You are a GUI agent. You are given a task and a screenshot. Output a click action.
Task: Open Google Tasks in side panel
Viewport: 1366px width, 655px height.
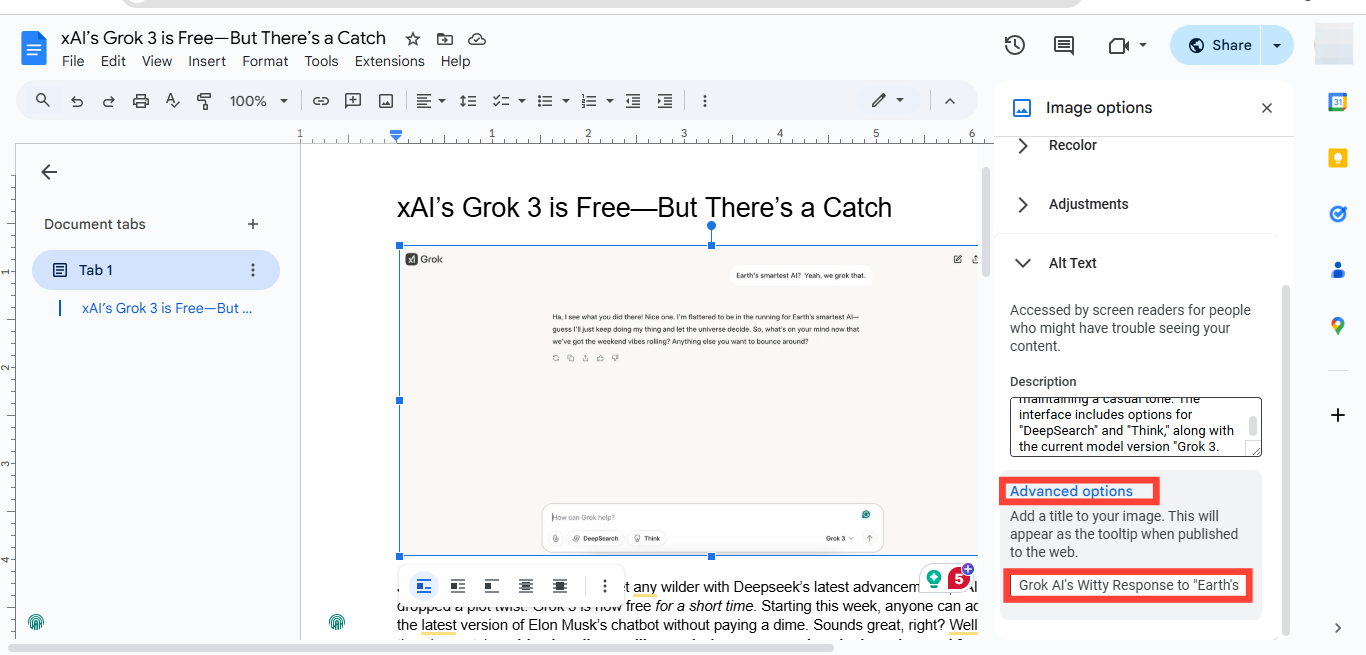pyautogui.click(x=1338, y=214)
